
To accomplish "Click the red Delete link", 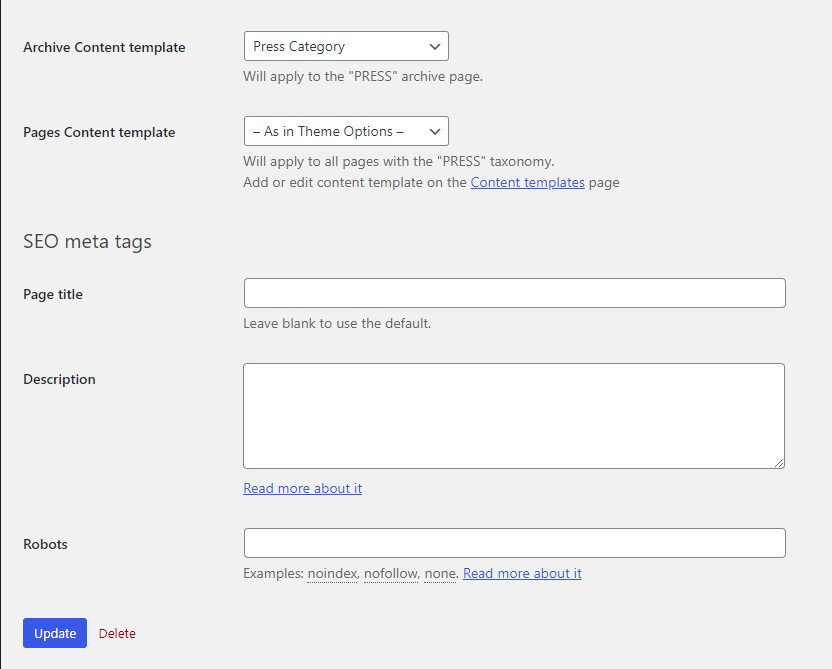I will [x=117, y=633].
